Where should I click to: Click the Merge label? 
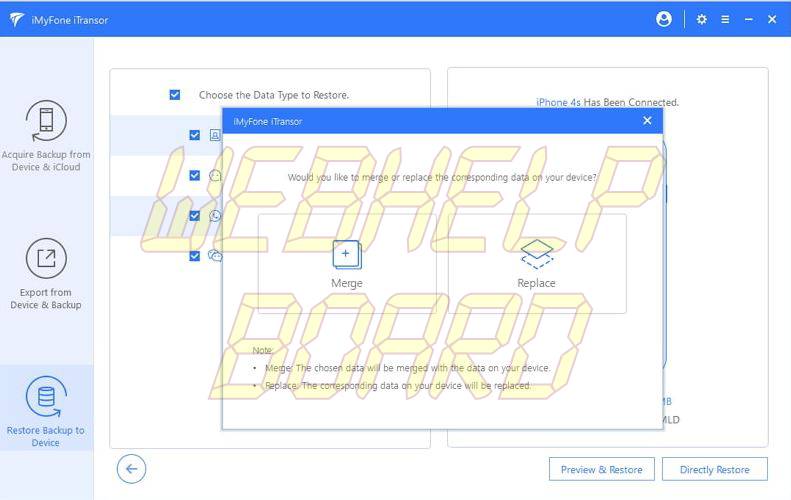click(x=347, y=283)
